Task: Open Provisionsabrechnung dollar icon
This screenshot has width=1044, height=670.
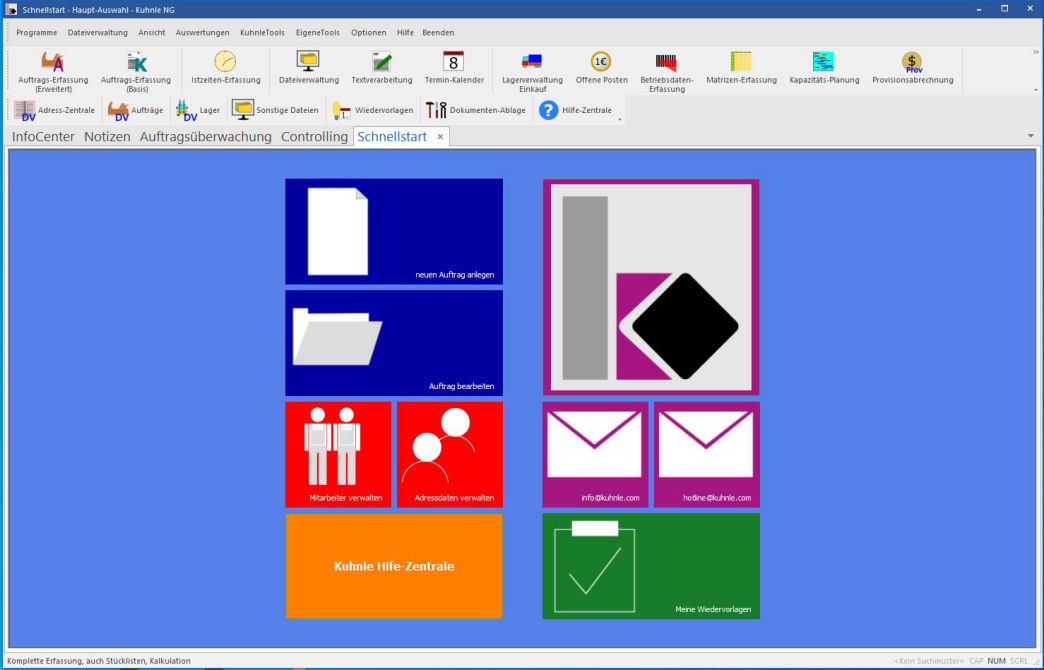Action: coord(912,62)
